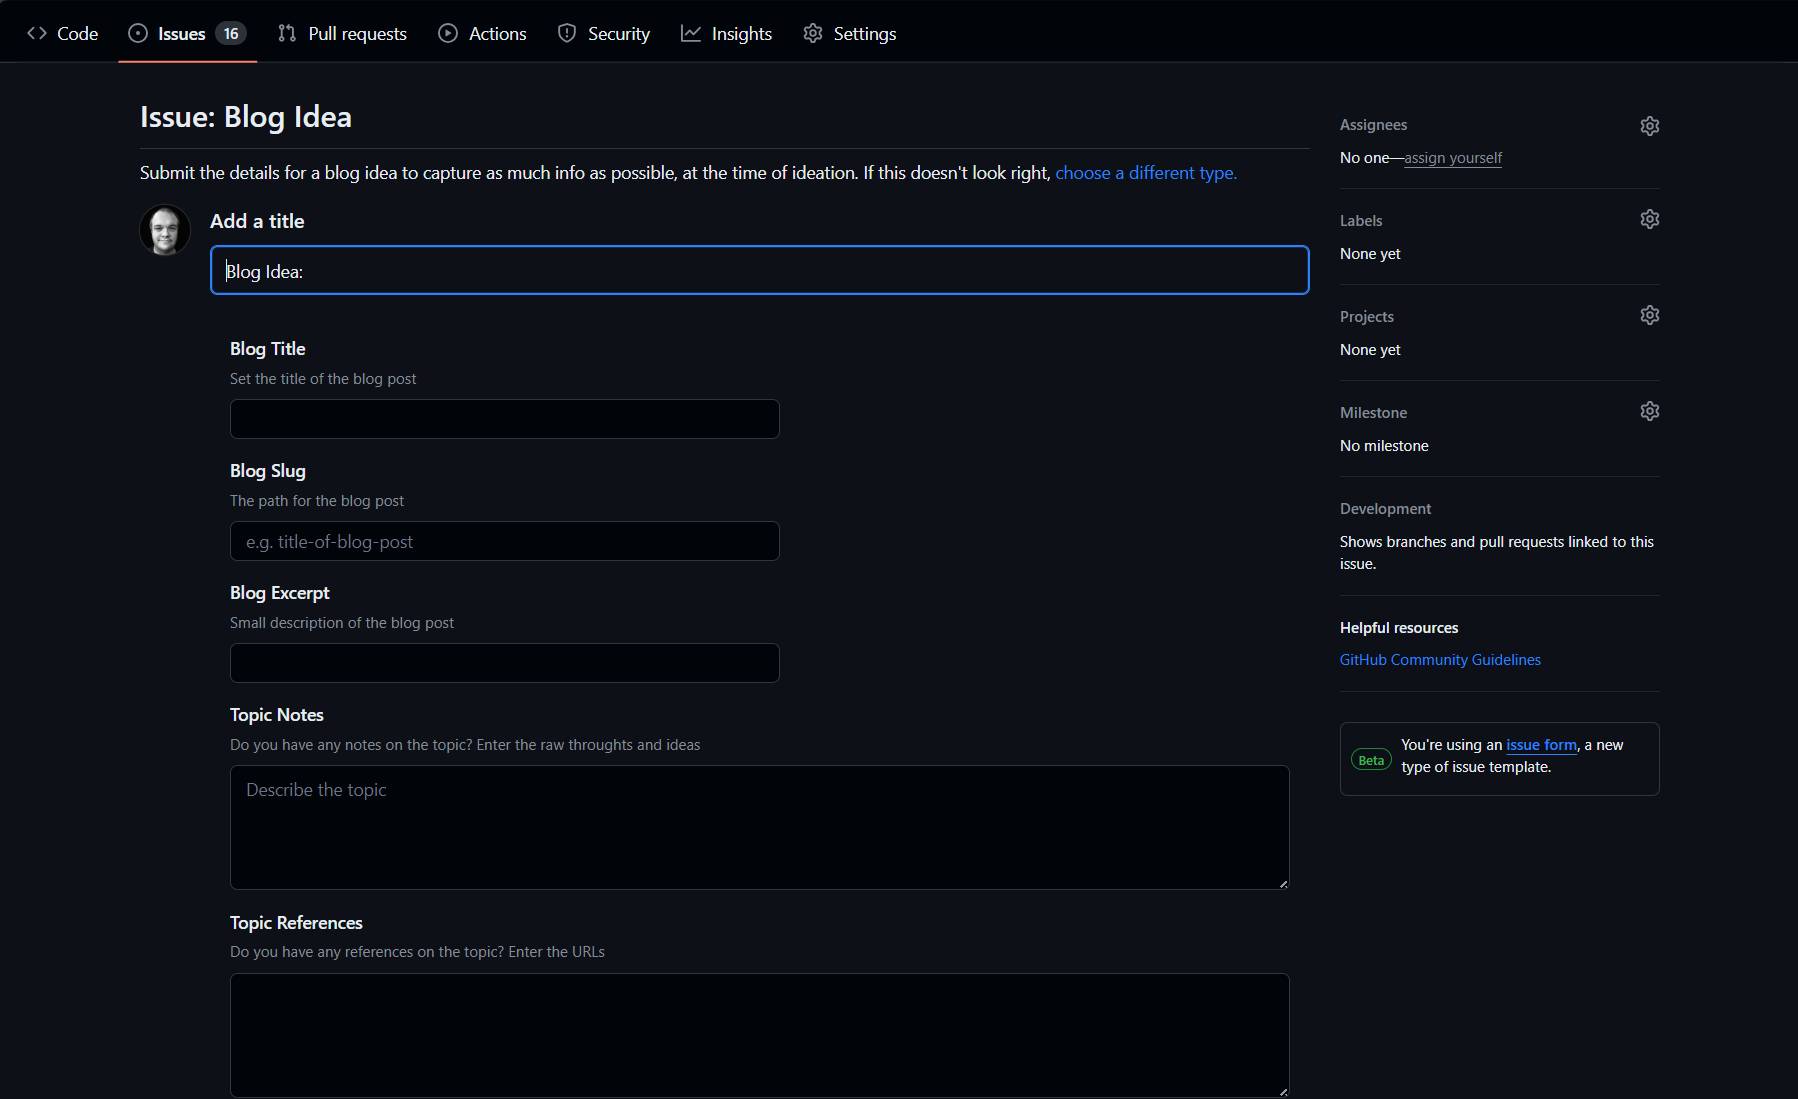Click the assign yourself link

(1452, 157)
